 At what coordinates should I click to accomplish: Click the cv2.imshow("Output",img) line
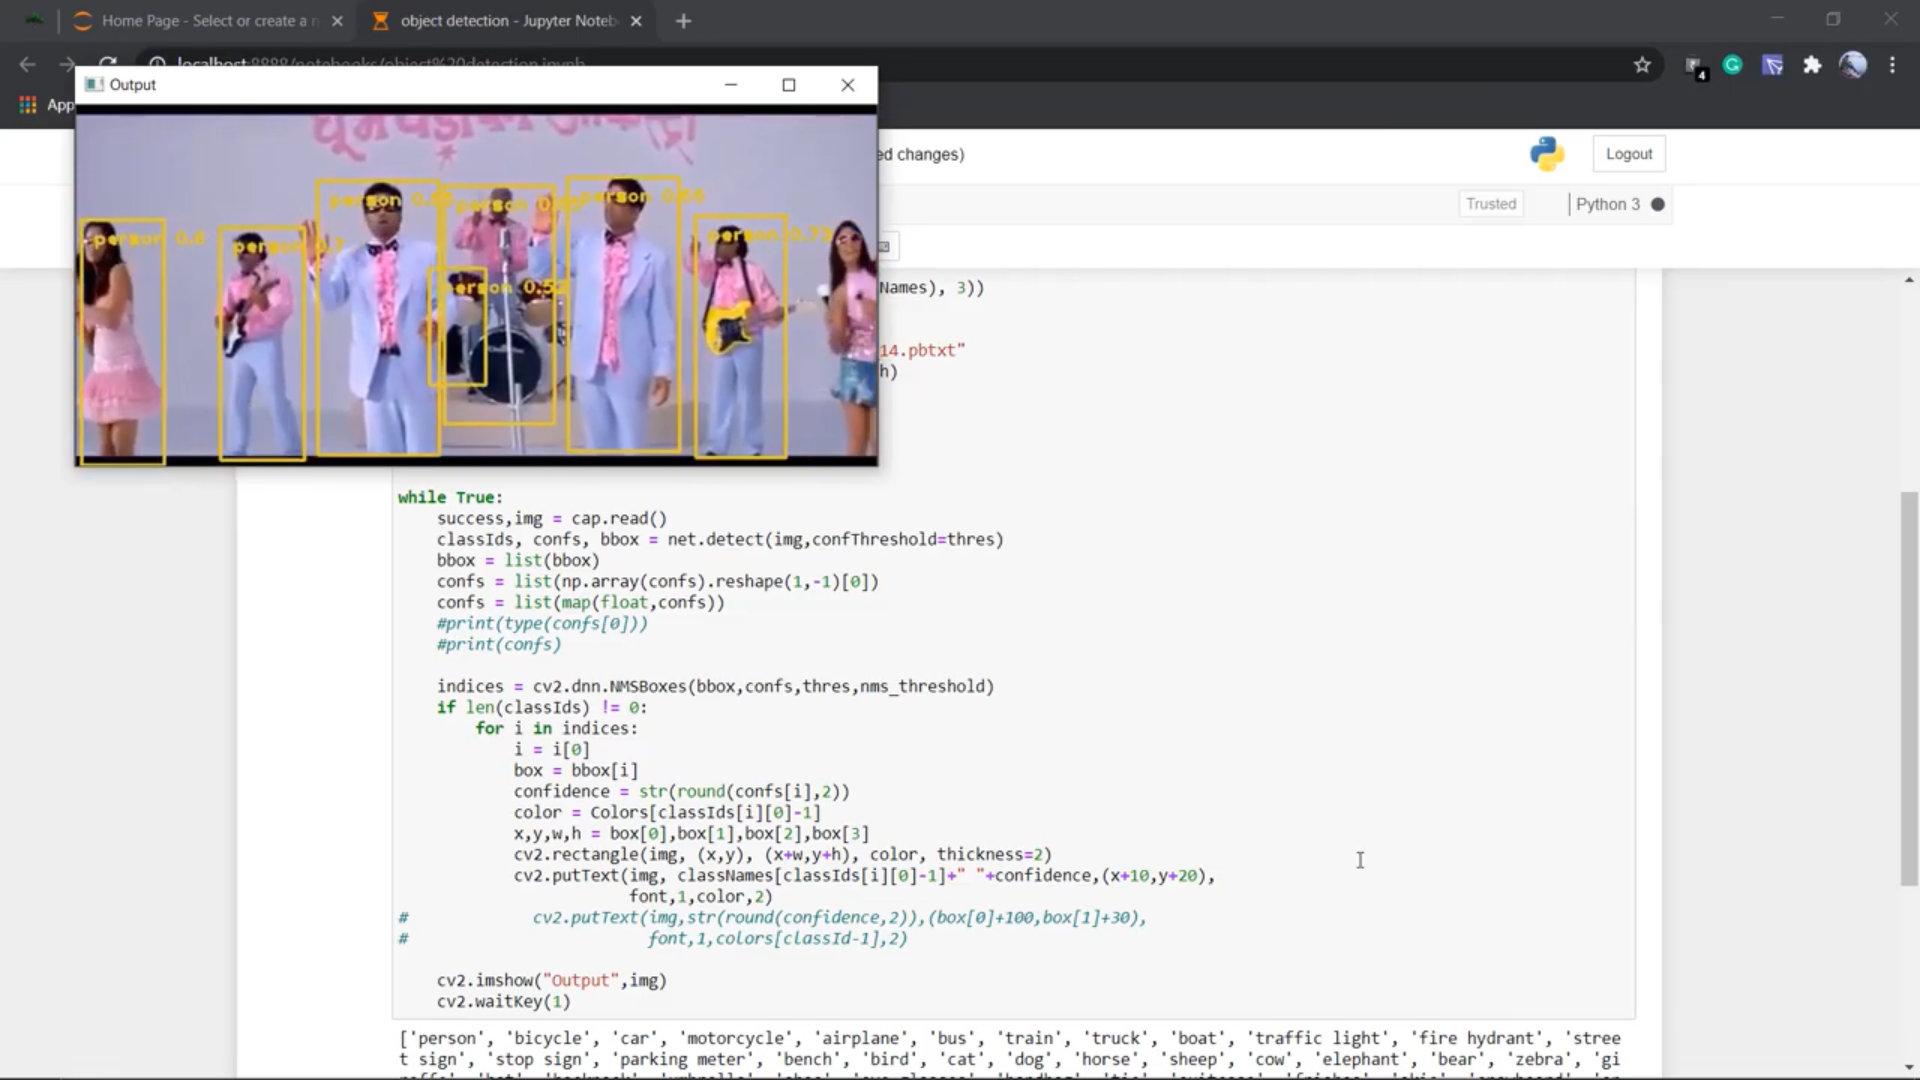[x=552, y=980]
